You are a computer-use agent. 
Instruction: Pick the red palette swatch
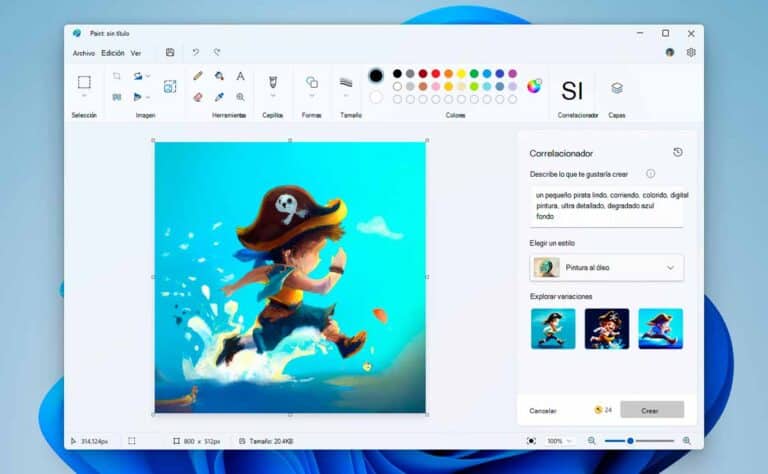point(435,73)
